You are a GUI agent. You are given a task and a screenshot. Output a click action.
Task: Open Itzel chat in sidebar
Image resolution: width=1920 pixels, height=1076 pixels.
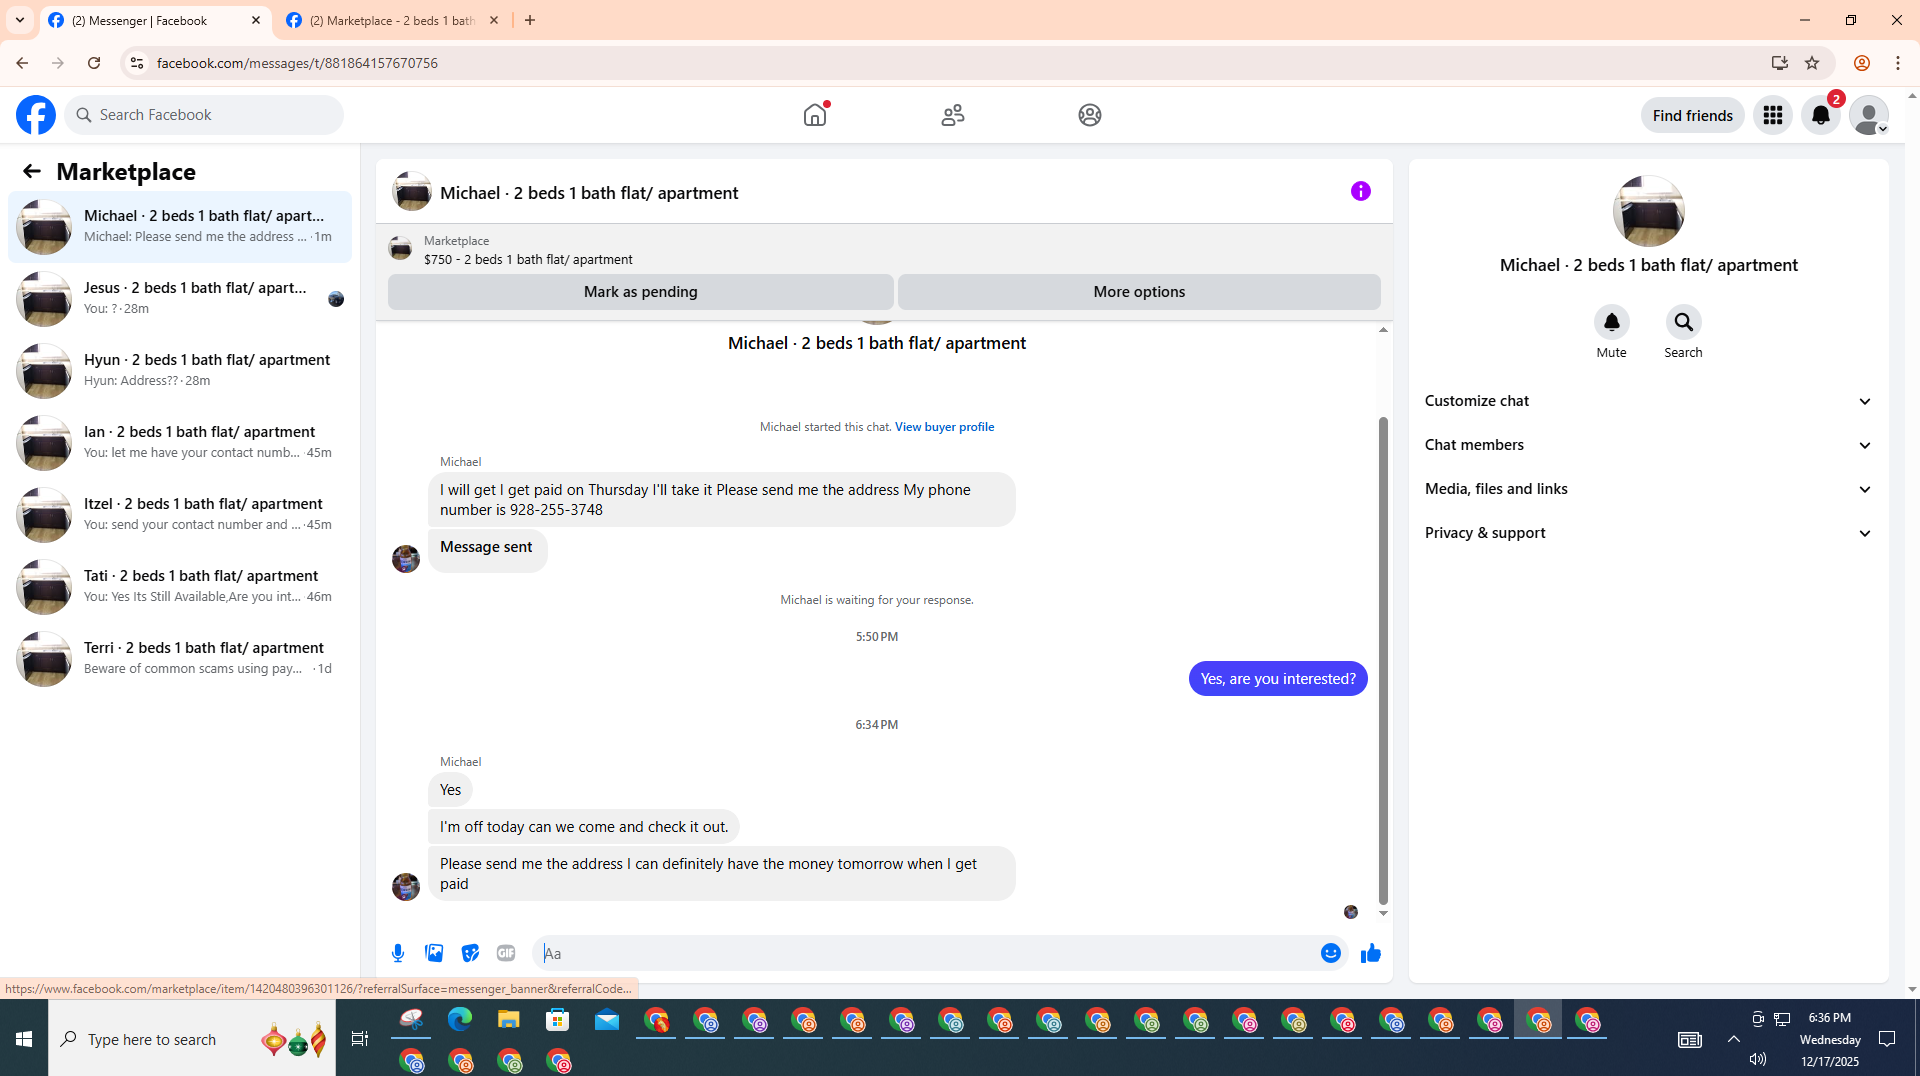(x=180, y=515)
